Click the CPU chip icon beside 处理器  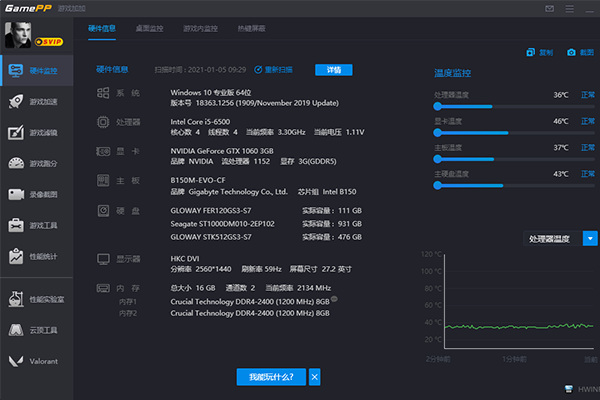tap(103, 122)
